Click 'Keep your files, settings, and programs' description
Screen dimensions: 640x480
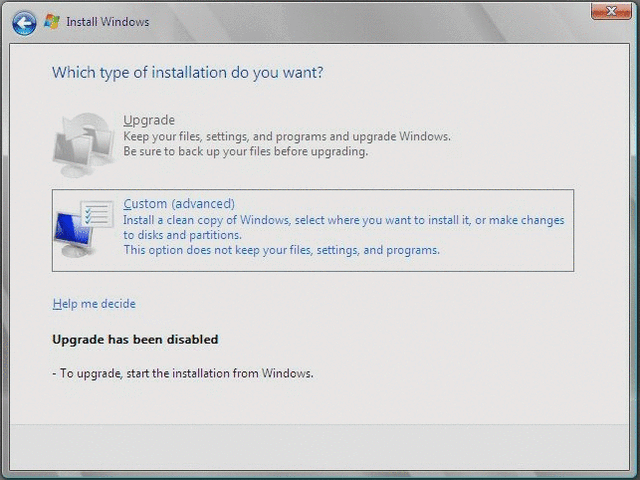pos(287,136)
